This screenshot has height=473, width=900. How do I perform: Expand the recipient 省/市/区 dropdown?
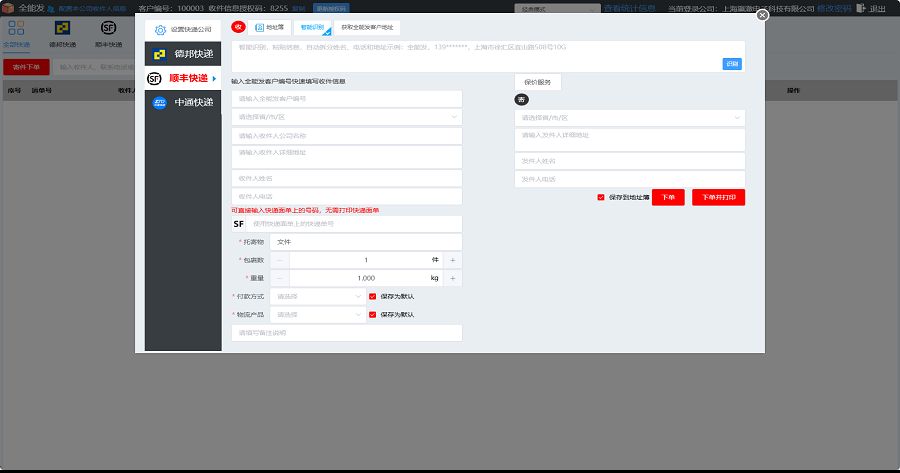(x=346, y=117)
